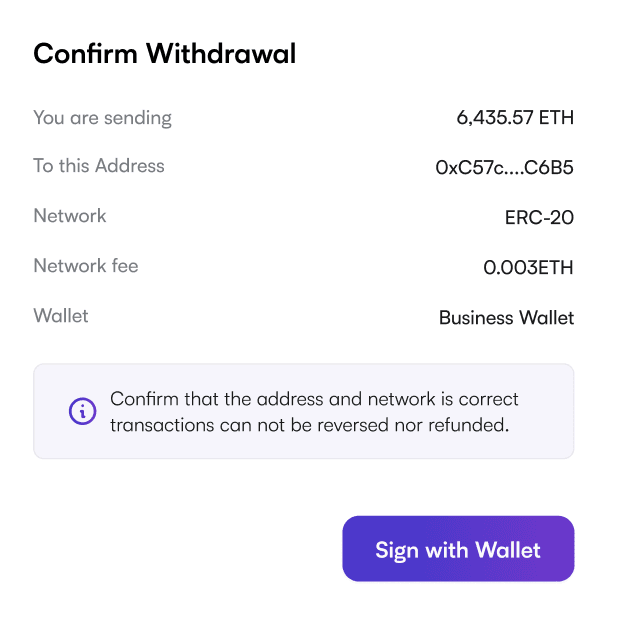
Task: Click the "Network fee" label
Action: [86, 266]
